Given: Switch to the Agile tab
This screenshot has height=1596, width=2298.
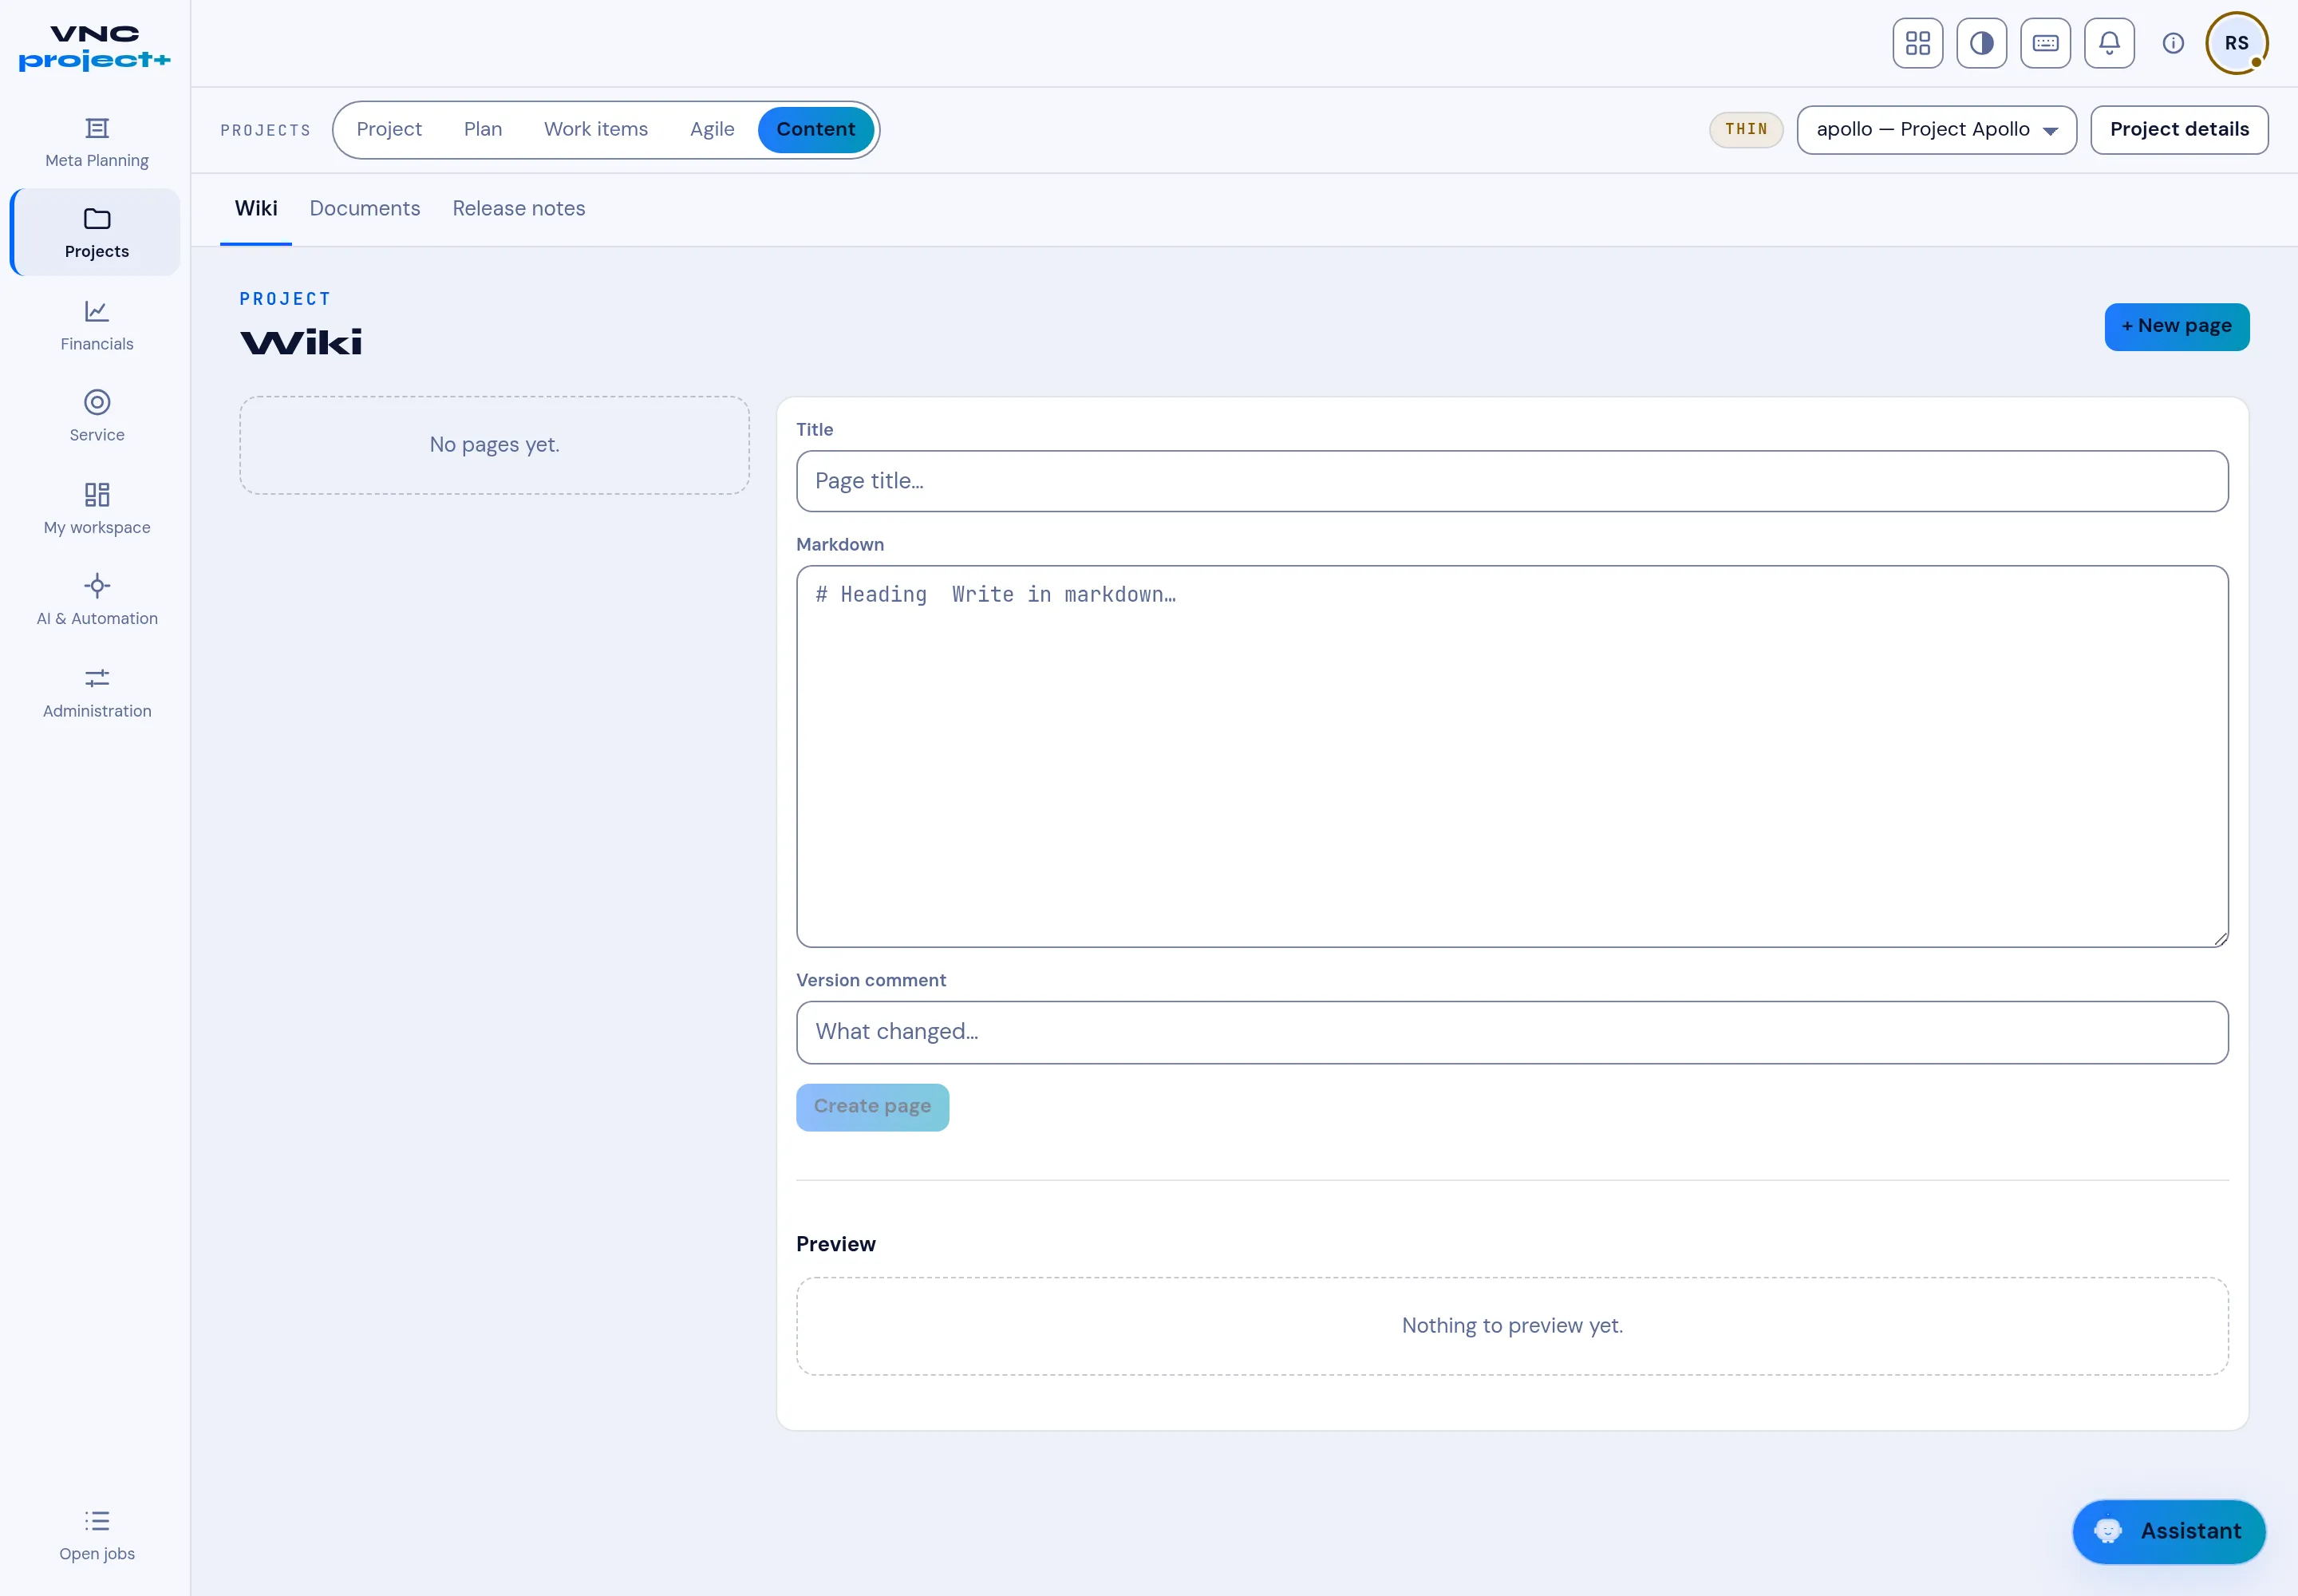Looking at the screenshot, I should point(712,130).
